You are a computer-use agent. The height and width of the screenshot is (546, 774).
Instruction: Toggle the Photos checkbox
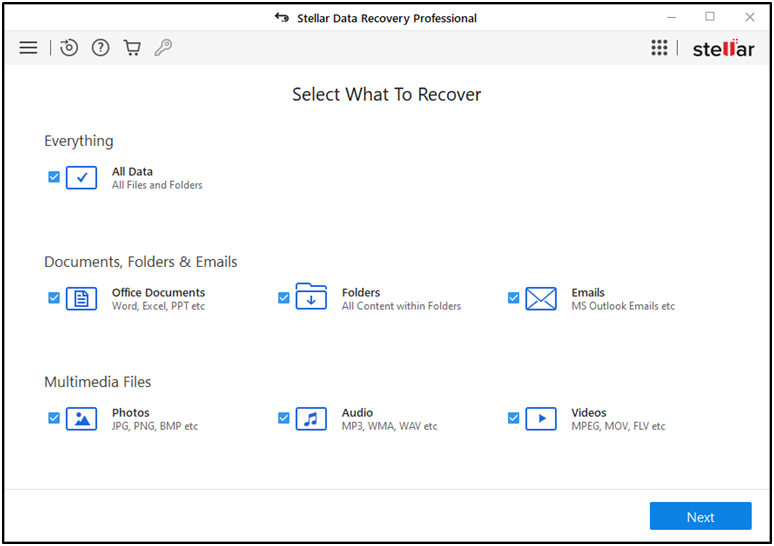pyautogui.click(x=54, y=418)
